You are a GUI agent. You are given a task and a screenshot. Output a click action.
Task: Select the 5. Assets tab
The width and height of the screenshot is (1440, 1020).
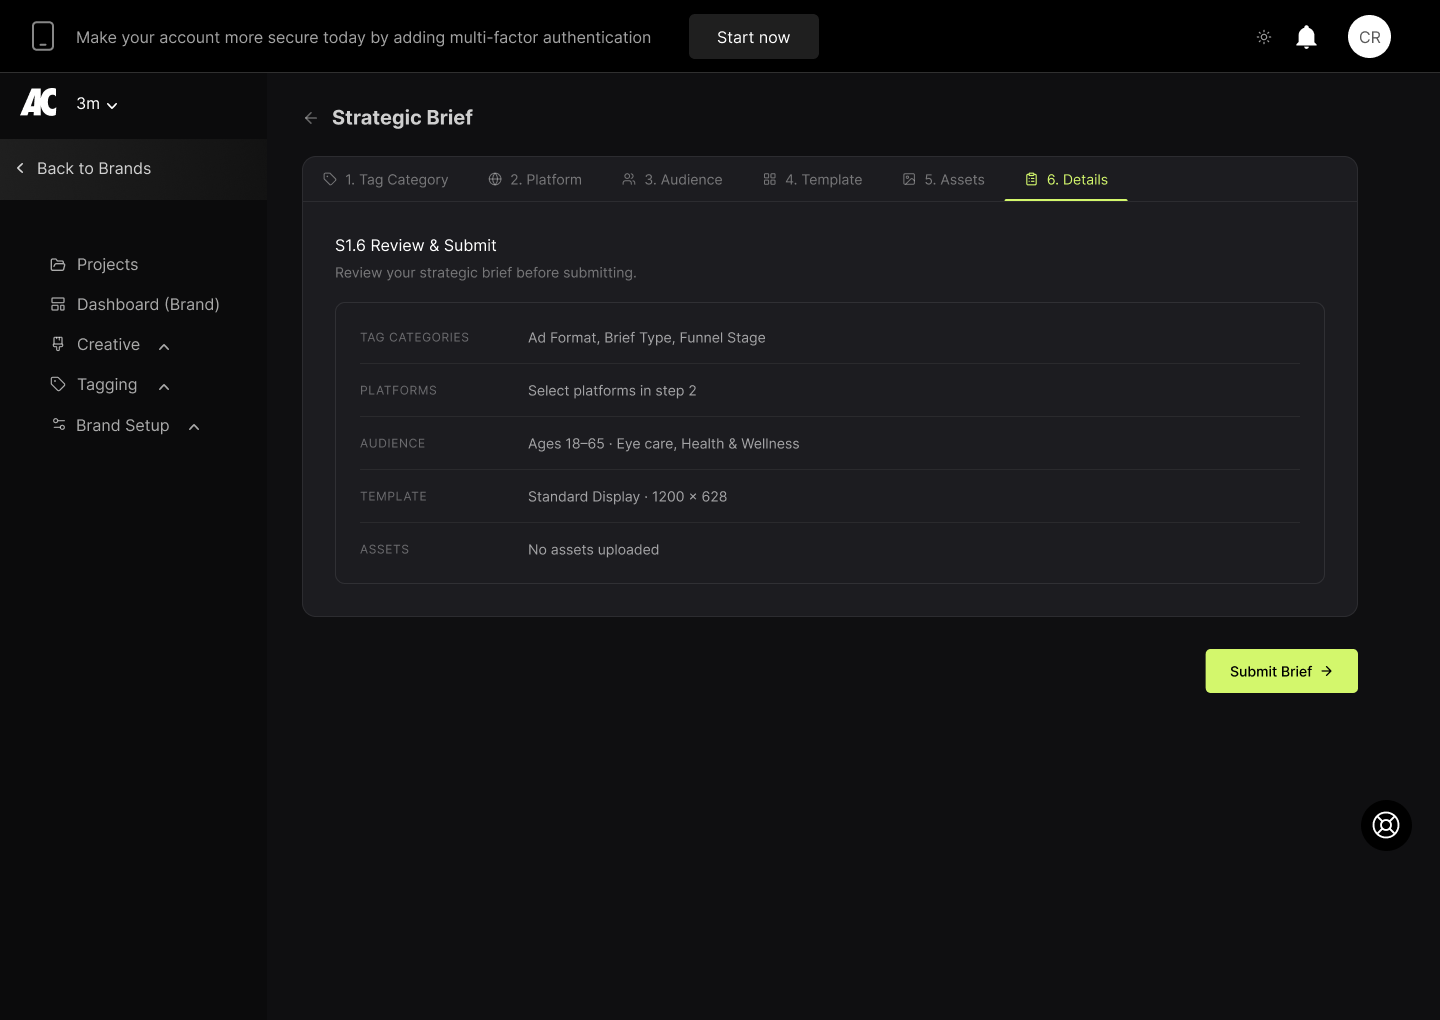click(x=943, y=180)
